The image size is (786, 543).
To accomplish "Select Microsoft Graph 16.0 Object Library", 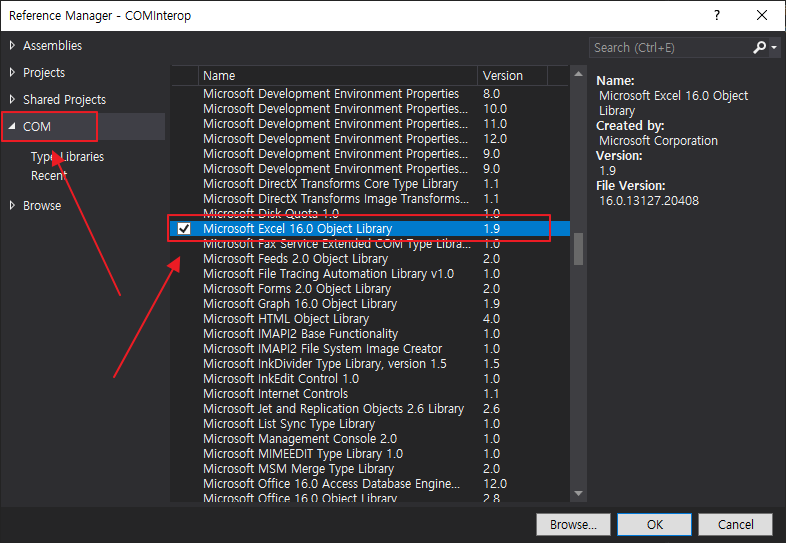I will coord(369,304).
